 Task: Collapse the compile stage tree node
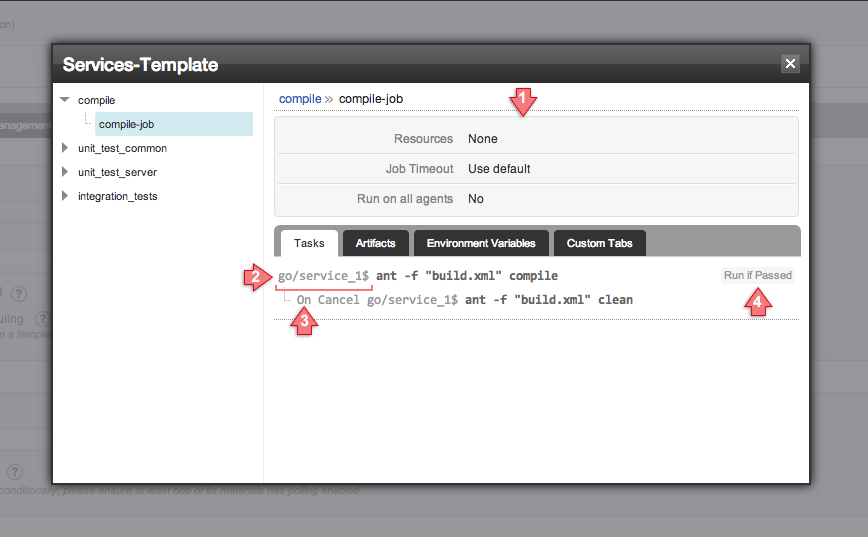[x=65, y=100]
